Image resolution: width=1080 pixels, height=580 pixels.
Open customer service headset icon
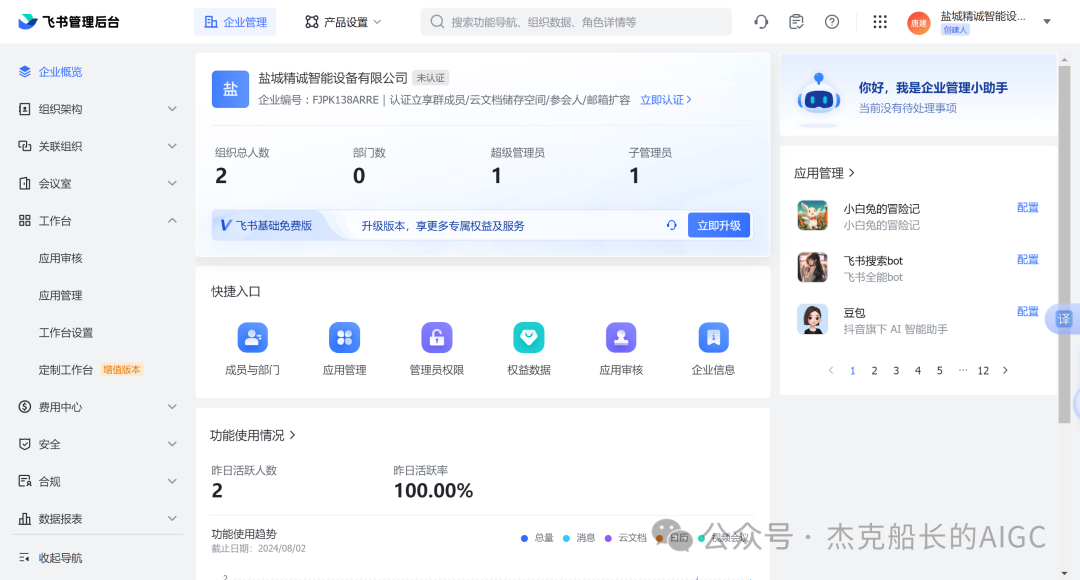point(761,22)
